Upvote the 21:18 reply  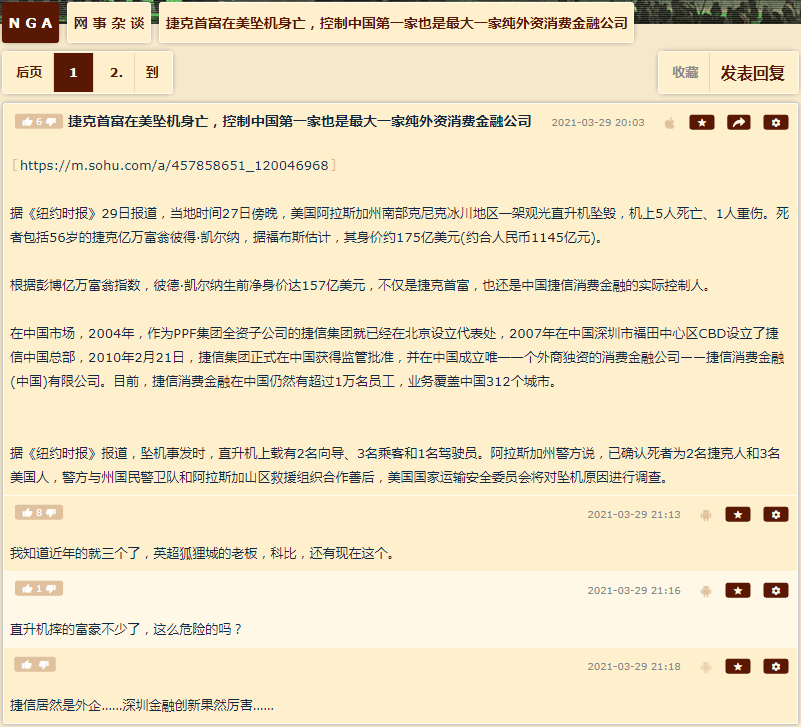(x=27, y=665)
